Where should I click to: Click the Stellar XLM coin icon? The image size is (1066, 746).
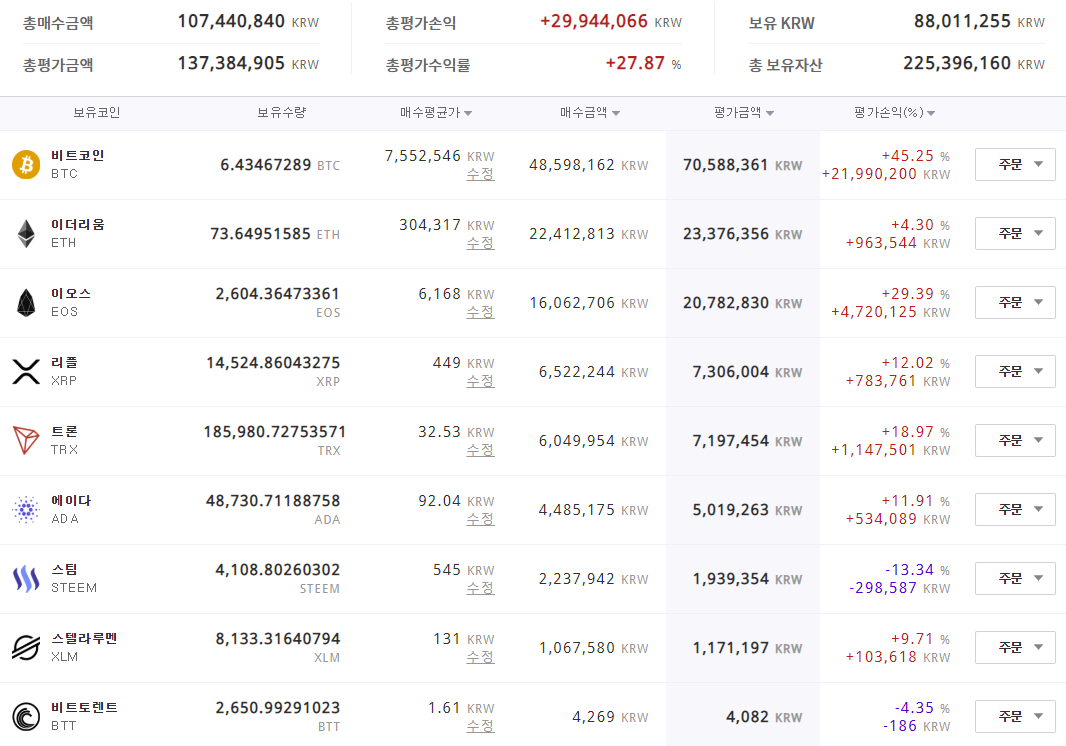(26, 647)
